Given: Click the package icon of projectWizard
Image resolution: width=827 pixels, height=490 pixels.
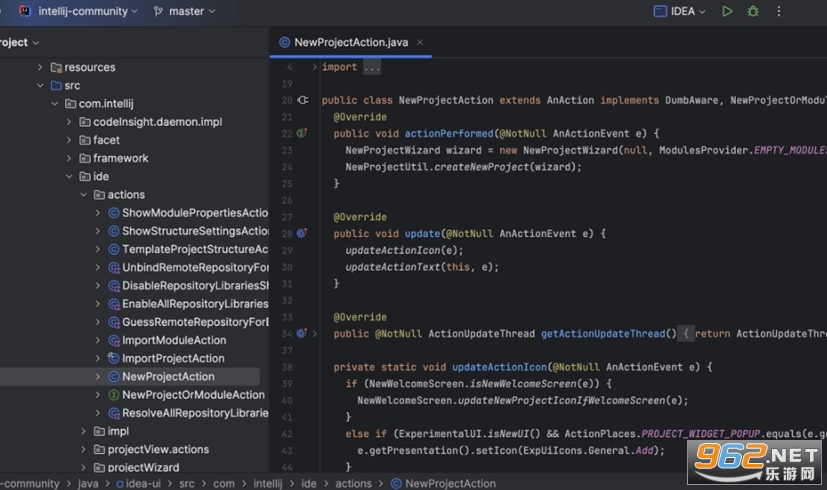Looking at the screenshot, I should [x=99, y=467].
